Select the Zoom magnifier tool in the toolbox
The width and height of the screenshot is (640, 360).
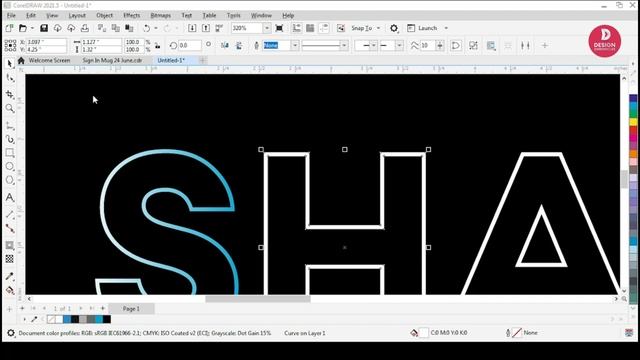10,108
